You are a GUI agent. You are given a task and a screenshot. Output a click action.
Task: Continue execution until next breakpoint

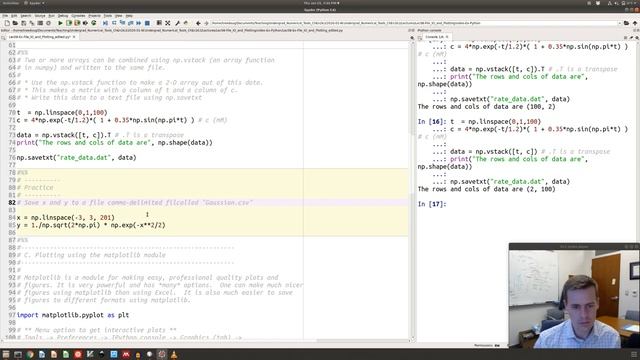click(x=138, y=23)
